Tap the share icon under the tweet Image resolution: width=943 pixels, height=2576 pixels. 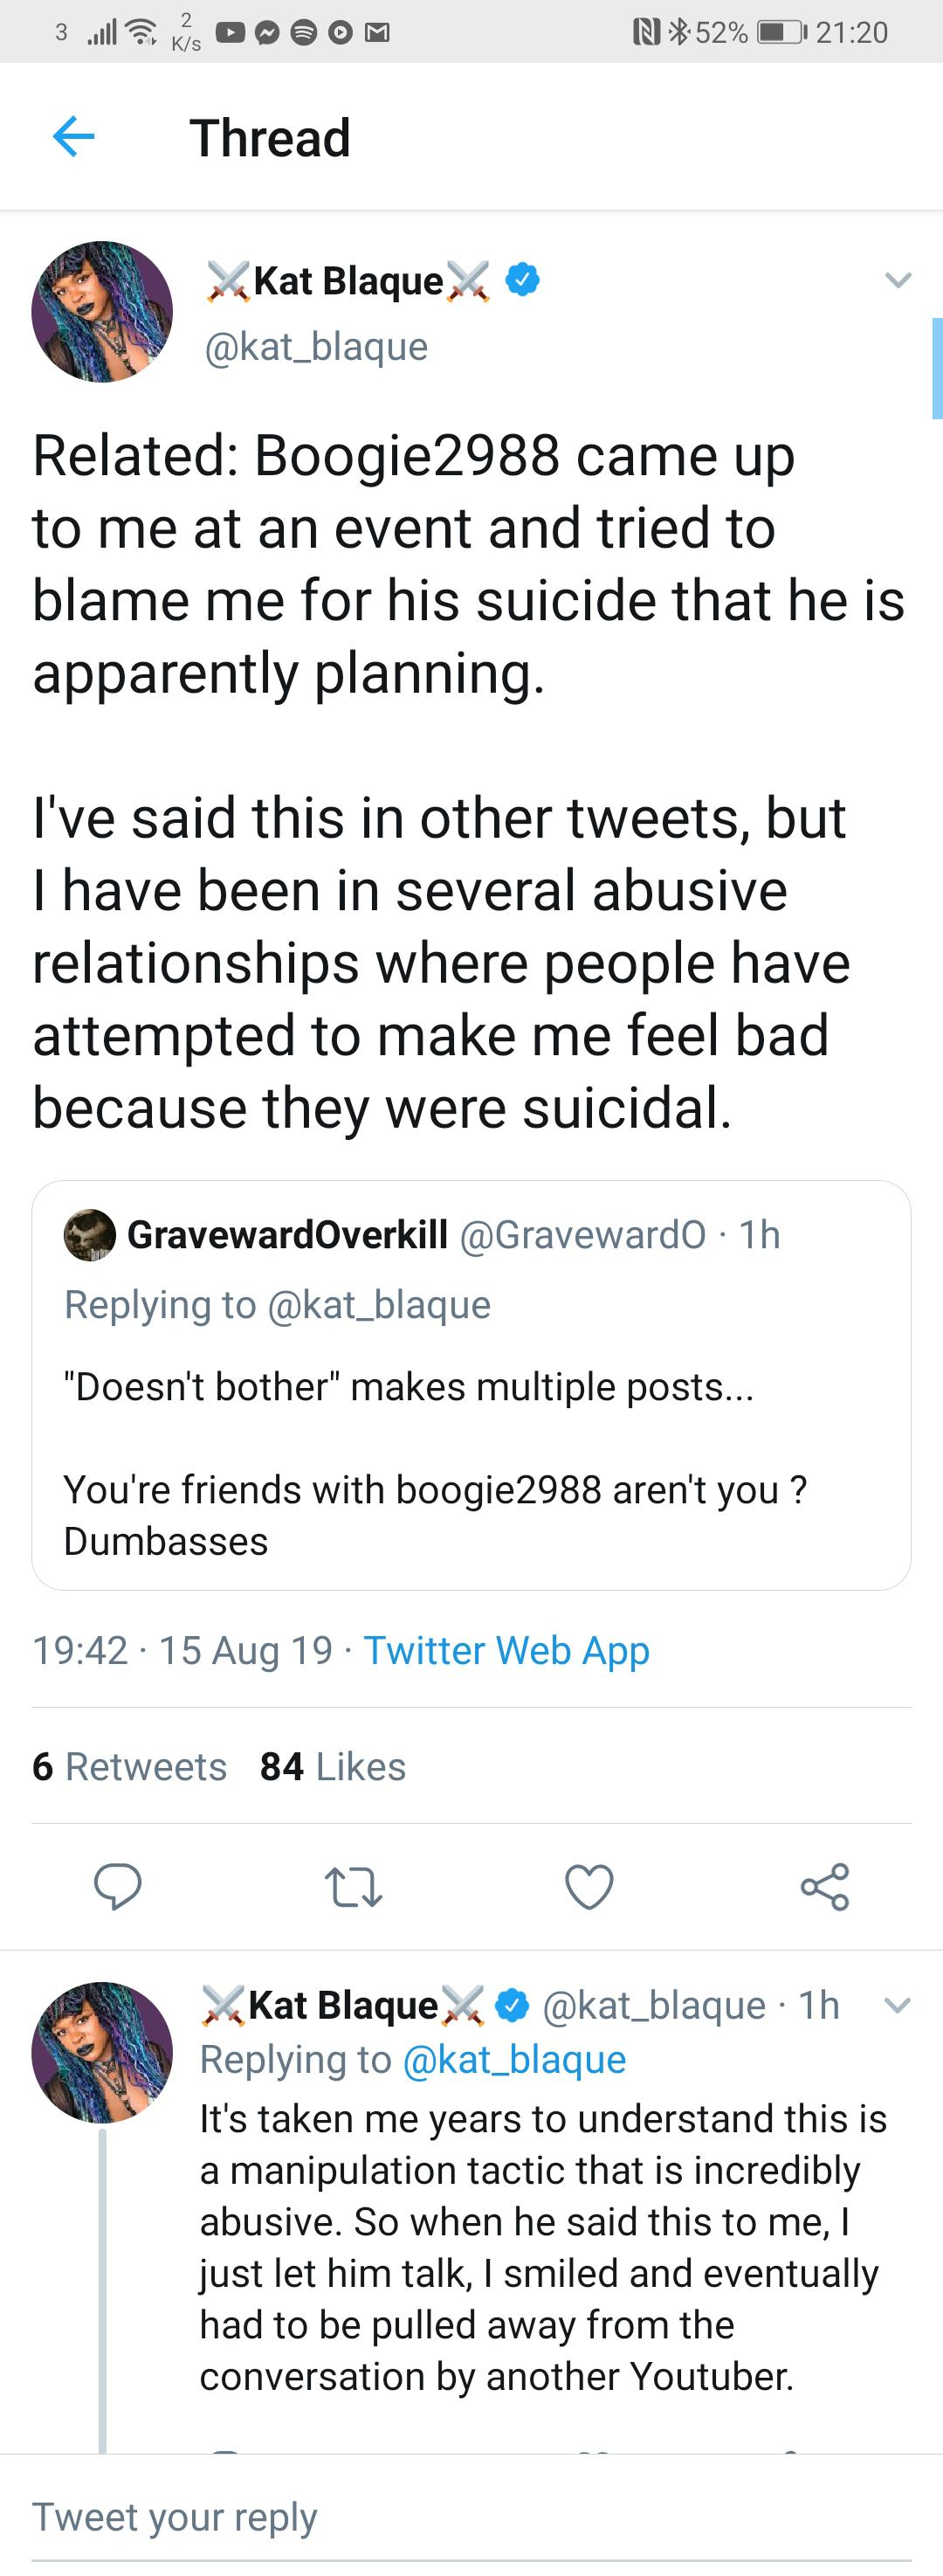pyautogui.click(x=825, y=1886)
